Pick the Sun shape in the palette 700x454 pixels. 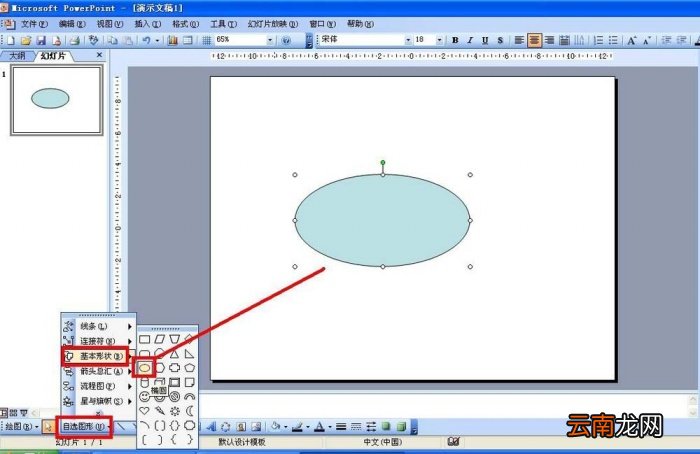175,411
